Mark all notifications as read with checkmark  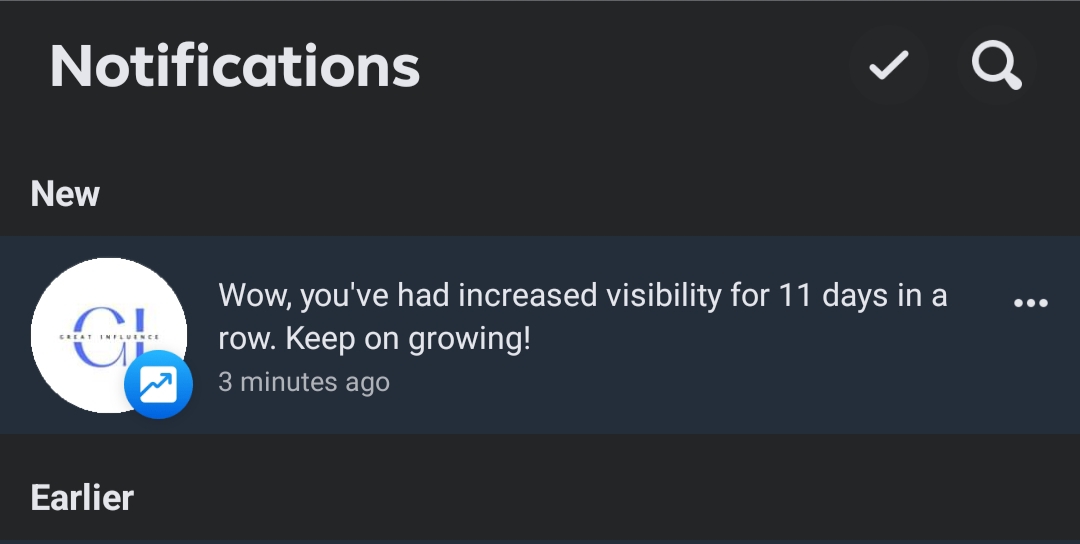889,65
